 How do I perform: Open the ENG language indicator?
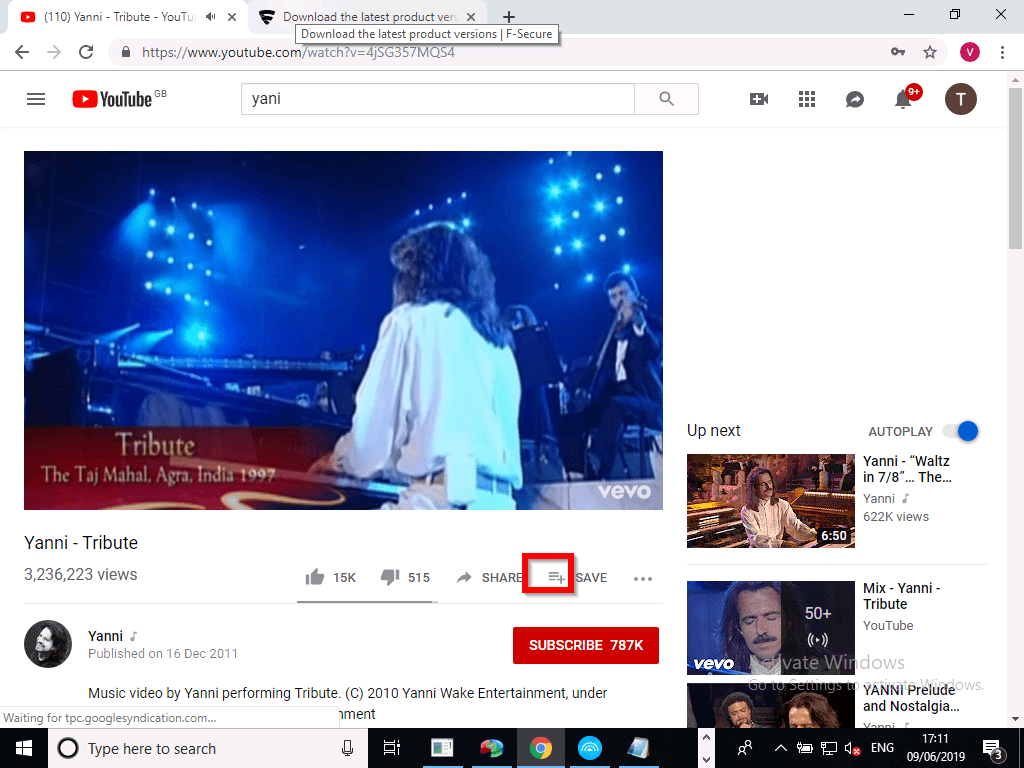click(x=882, y=748)
